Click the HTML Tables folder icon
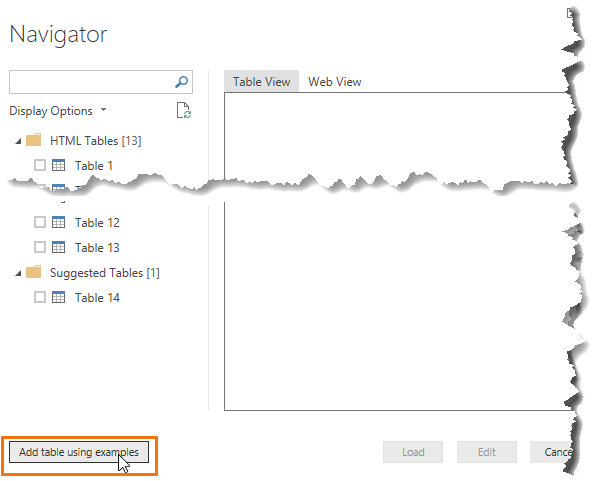Image resolution: width=592 pixels, height=481 pixels. click(34, 140)
